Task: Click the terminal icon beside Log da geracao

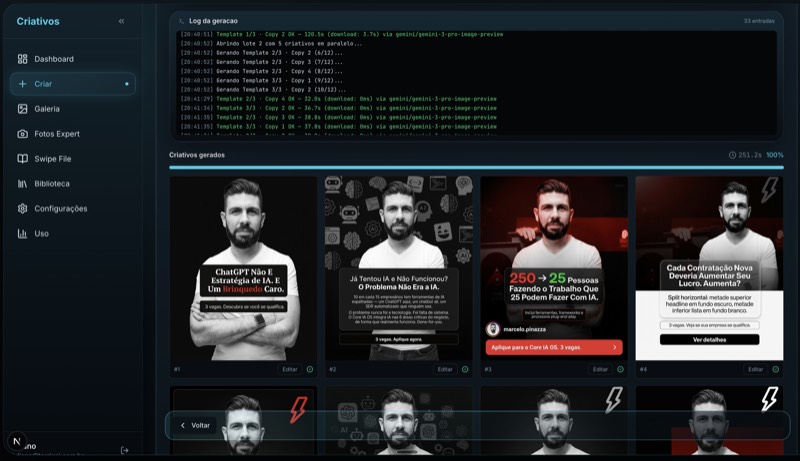Action: [x=181, y=21]
